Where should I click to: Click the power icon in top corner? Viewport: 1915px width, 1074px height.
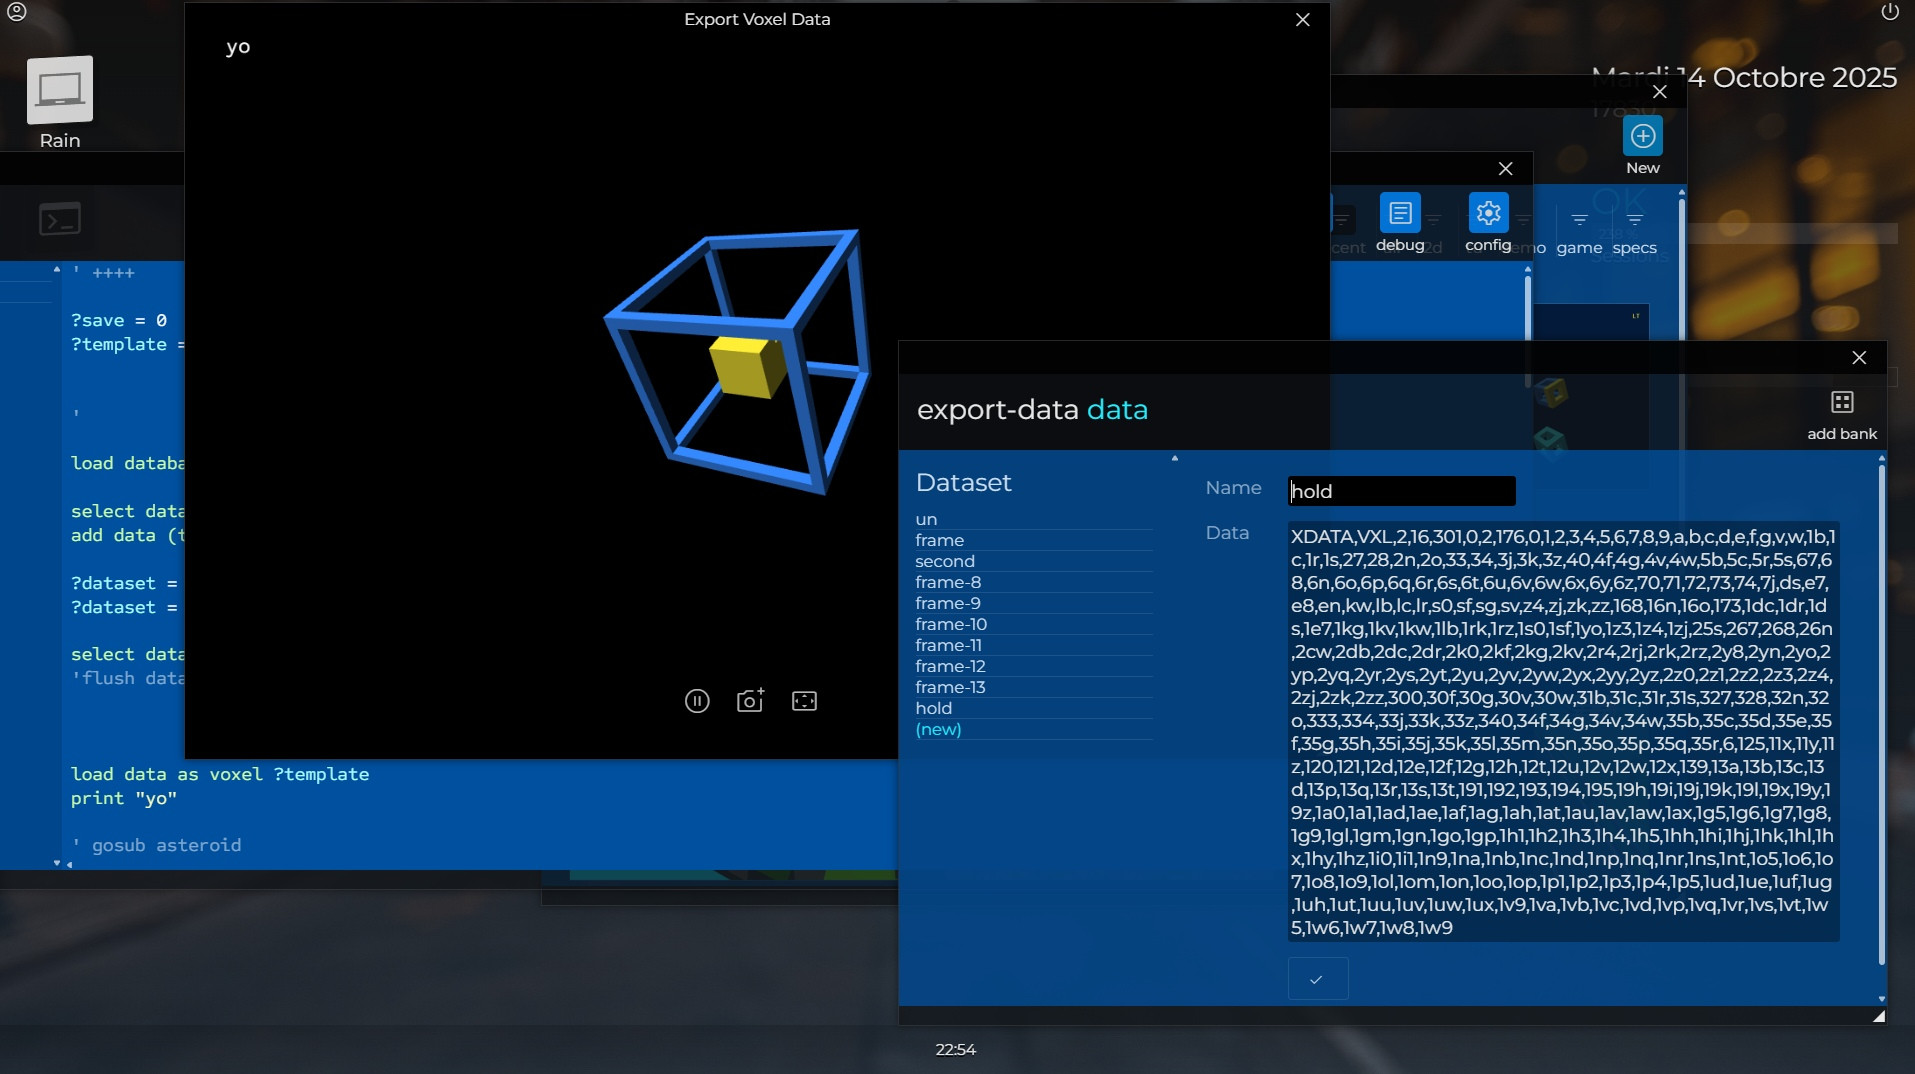[x=1889, y=12]
